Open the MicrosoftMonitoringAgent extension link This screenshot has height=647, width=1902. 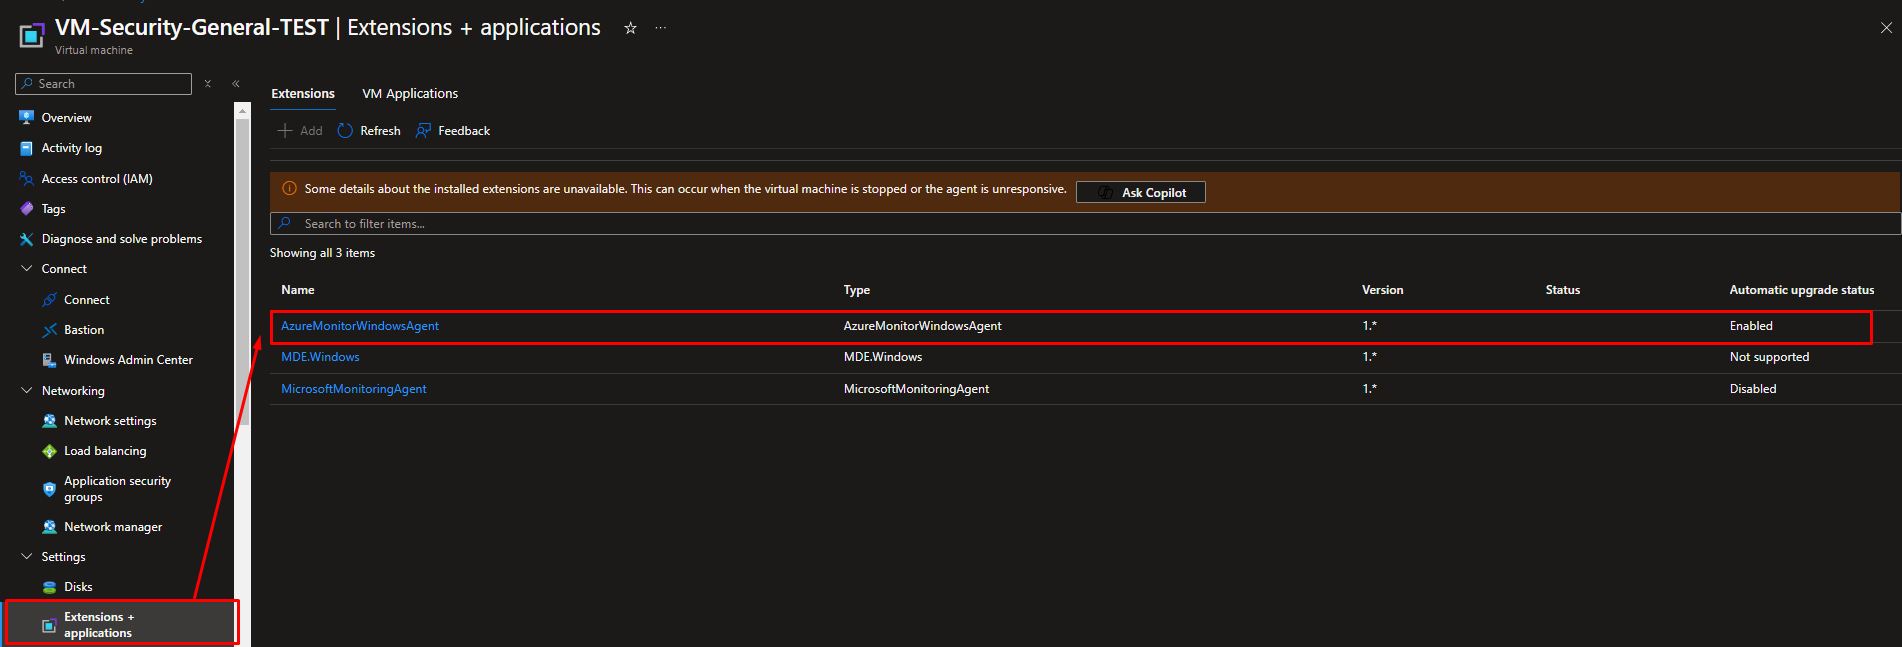click(353, 389)
